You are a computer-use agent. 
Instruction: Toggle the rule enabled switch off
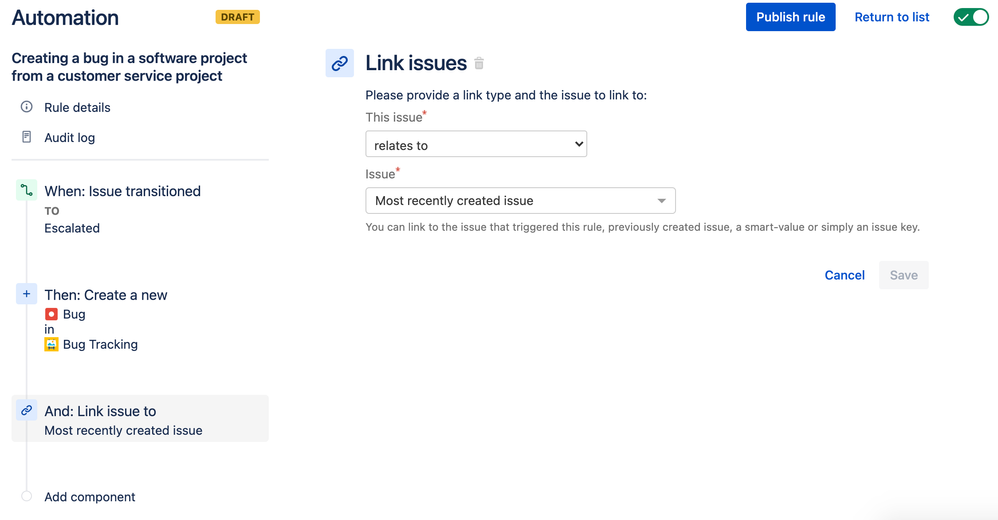[x=971, y=17]
